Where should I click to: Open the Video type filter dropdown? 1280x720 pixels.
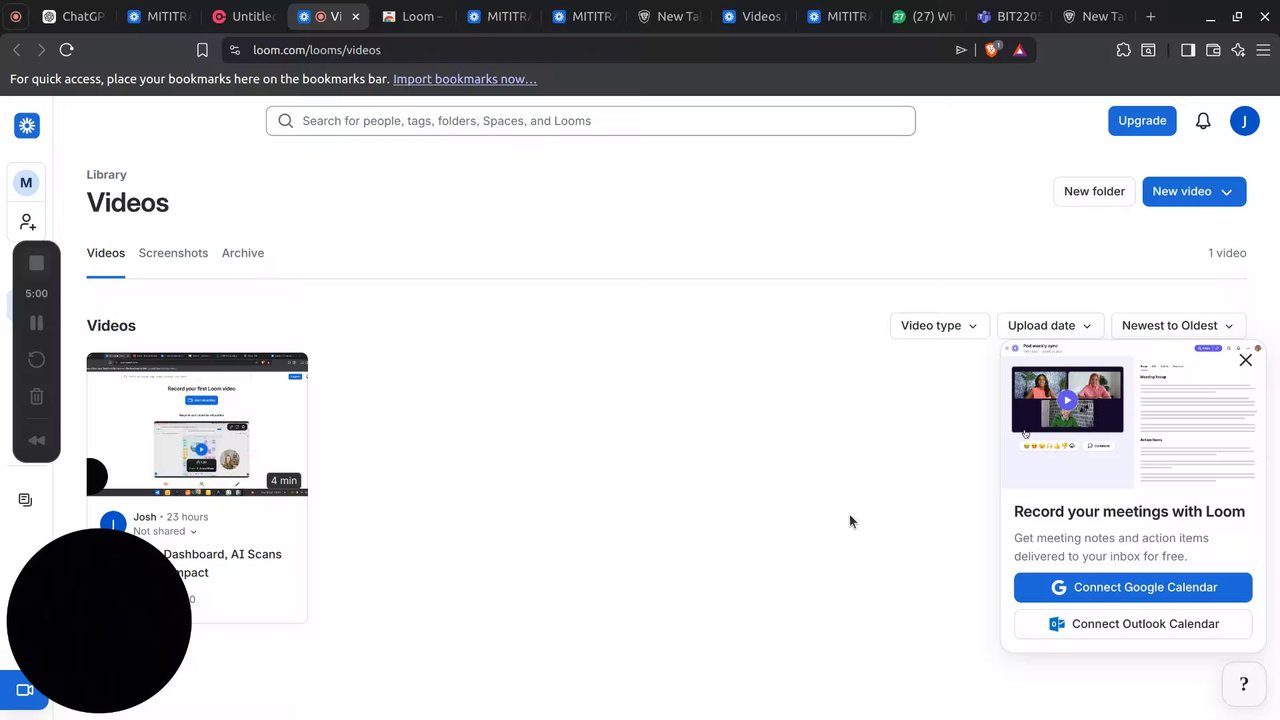(x=939, y=326)
